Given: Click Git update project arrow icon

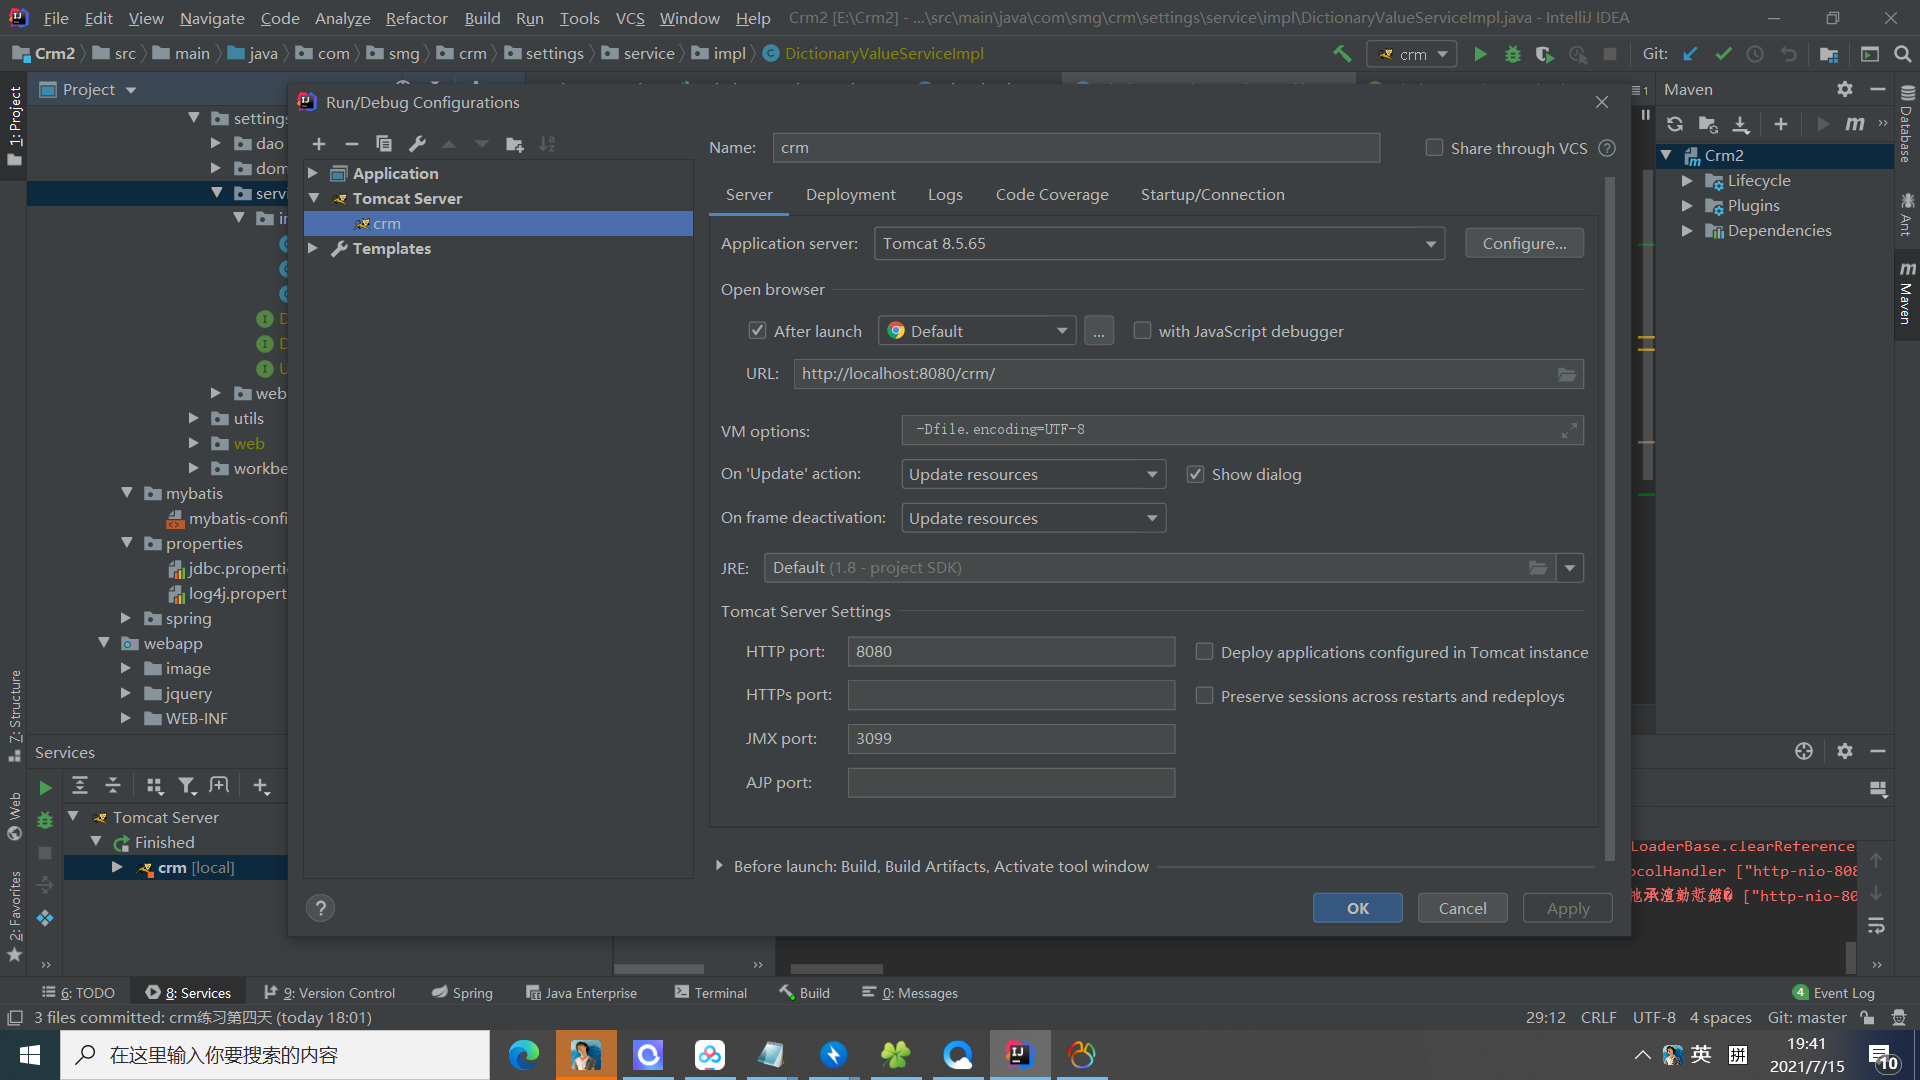Looking at the screenshot, I should 1690,54.
